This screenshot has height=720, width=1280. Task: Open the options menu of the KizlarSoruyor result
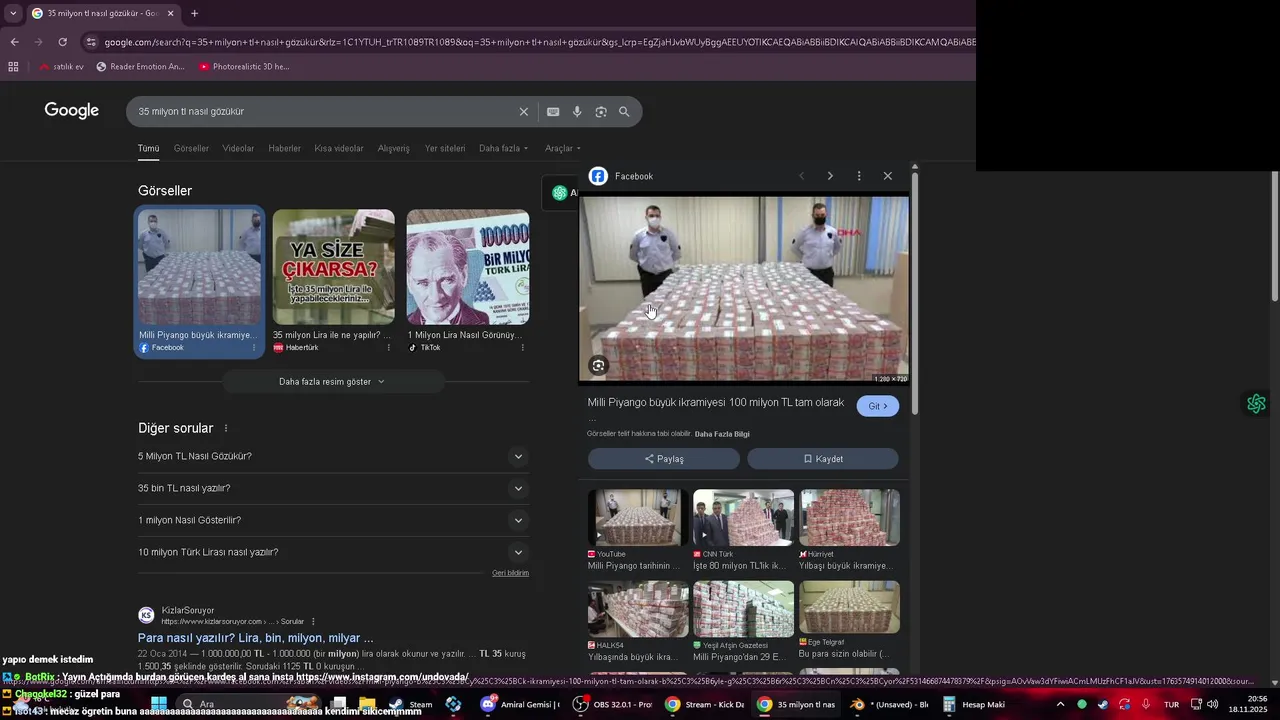[313, 621]
